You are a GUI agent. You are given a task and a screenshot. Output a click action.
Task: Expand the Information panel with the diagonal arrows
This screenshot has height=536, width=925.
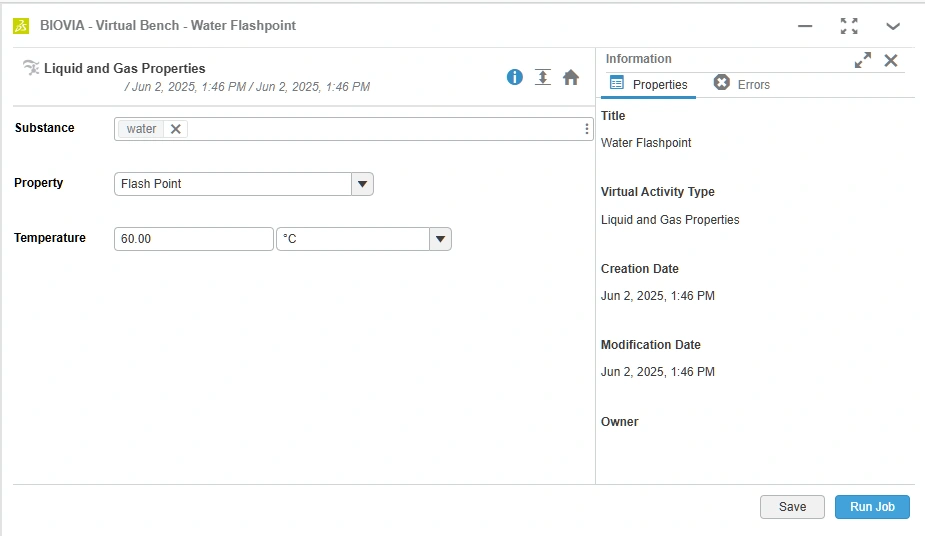click(862, 60)
